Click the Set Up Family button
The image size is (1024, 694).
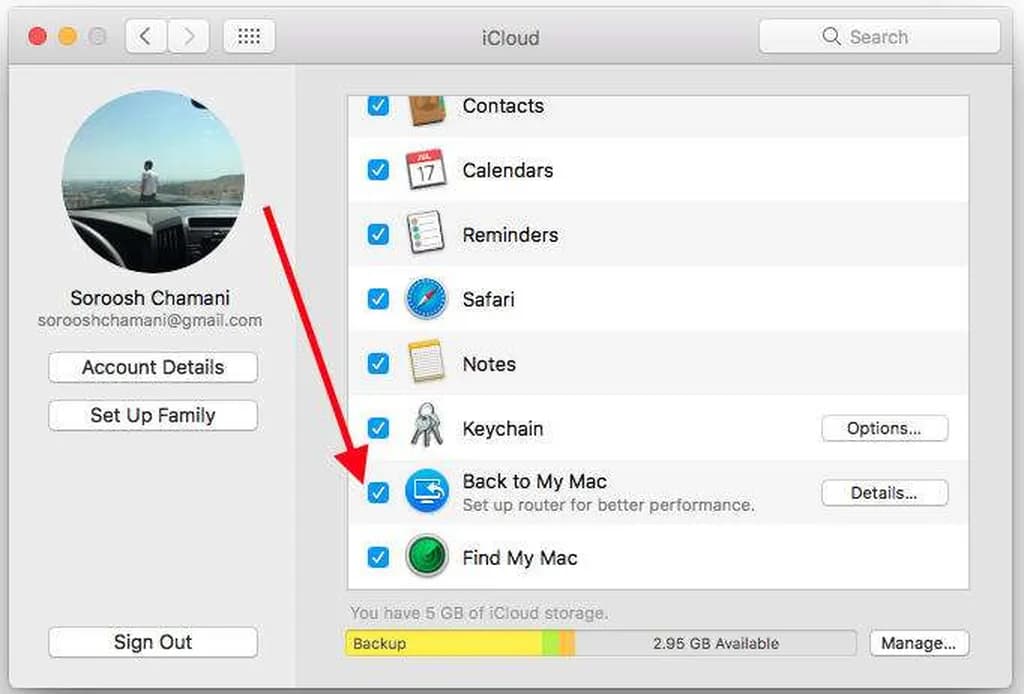tap(153, 415)
